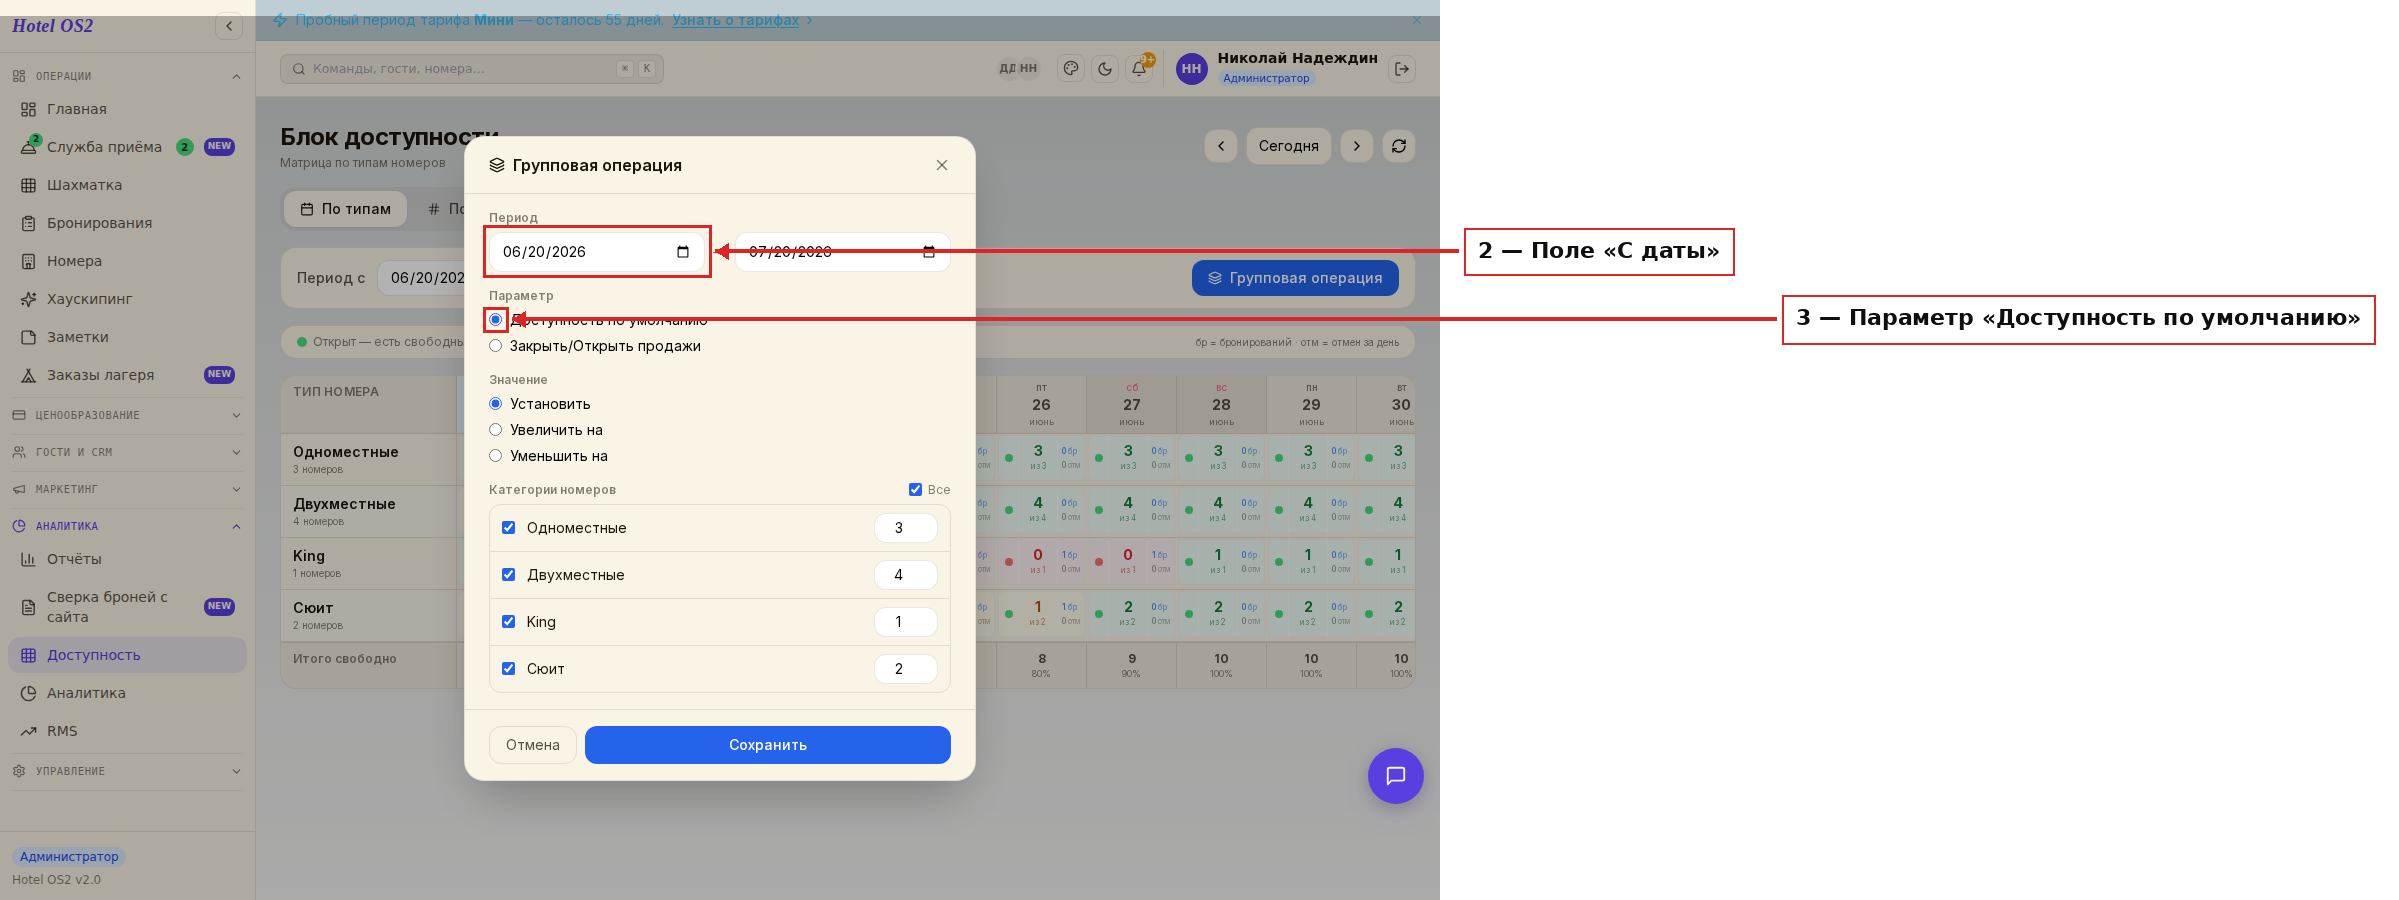
Task: Collapse sidebar with the chevron icon
Action: tap(229, 26)
